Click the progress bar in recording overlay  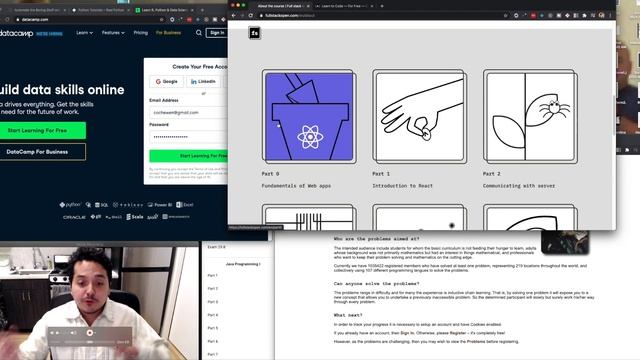pyautogui.click(x=90, y=342)
